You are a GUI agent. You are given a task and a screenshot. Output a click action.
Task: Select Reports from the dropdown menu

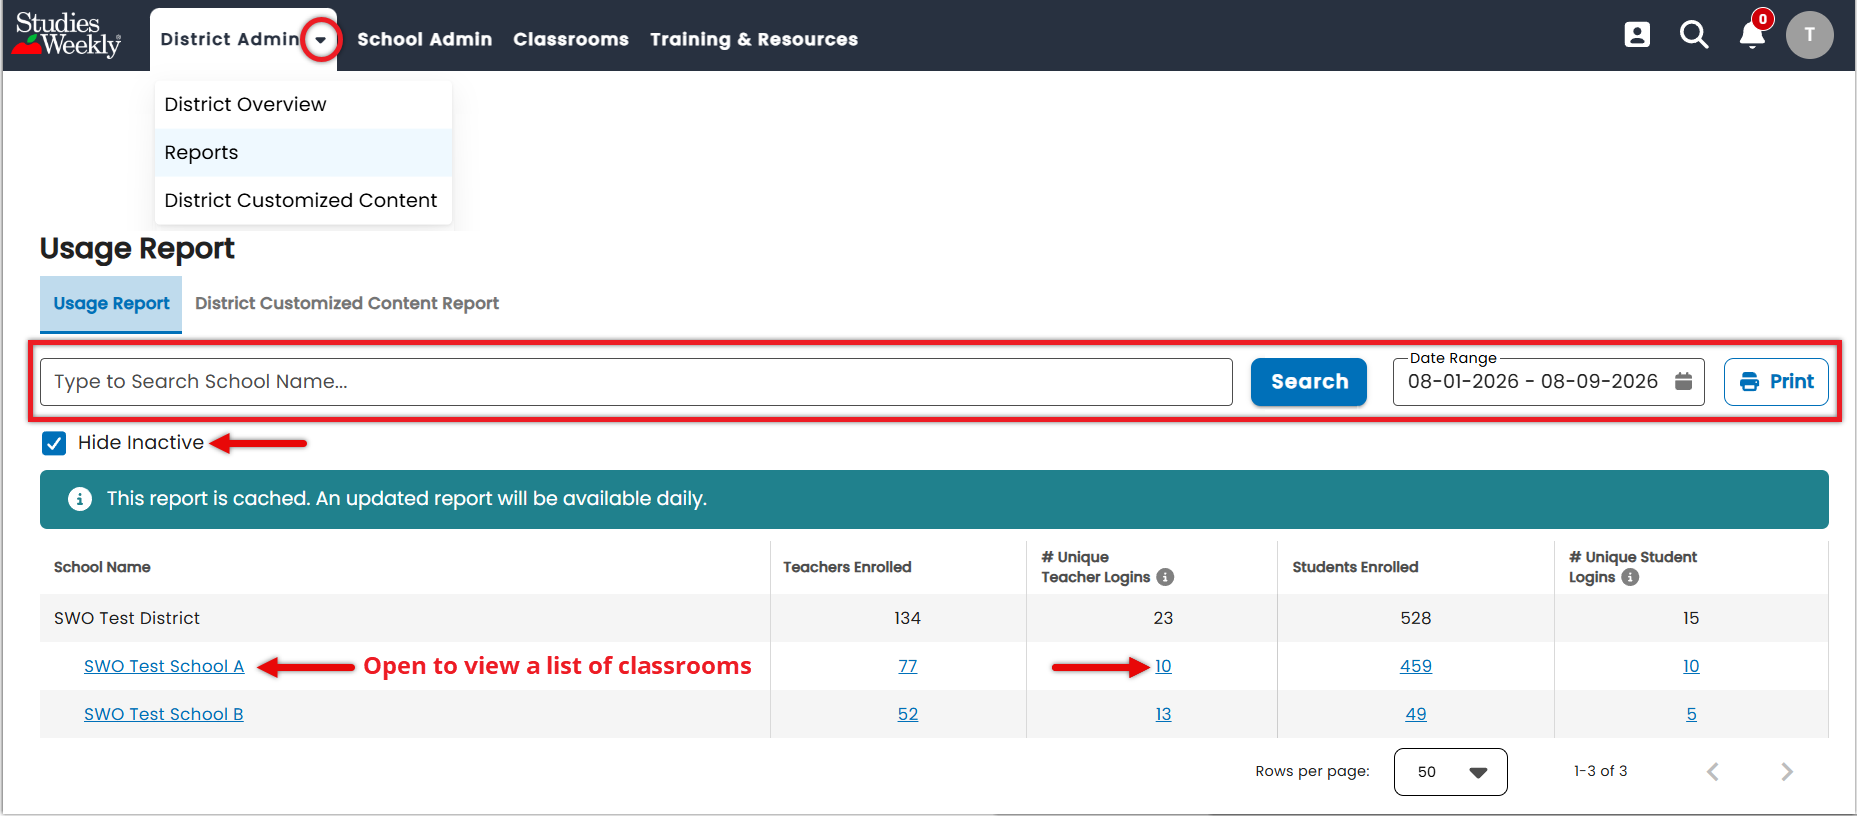pyautogui.click(x=303, y=153)
